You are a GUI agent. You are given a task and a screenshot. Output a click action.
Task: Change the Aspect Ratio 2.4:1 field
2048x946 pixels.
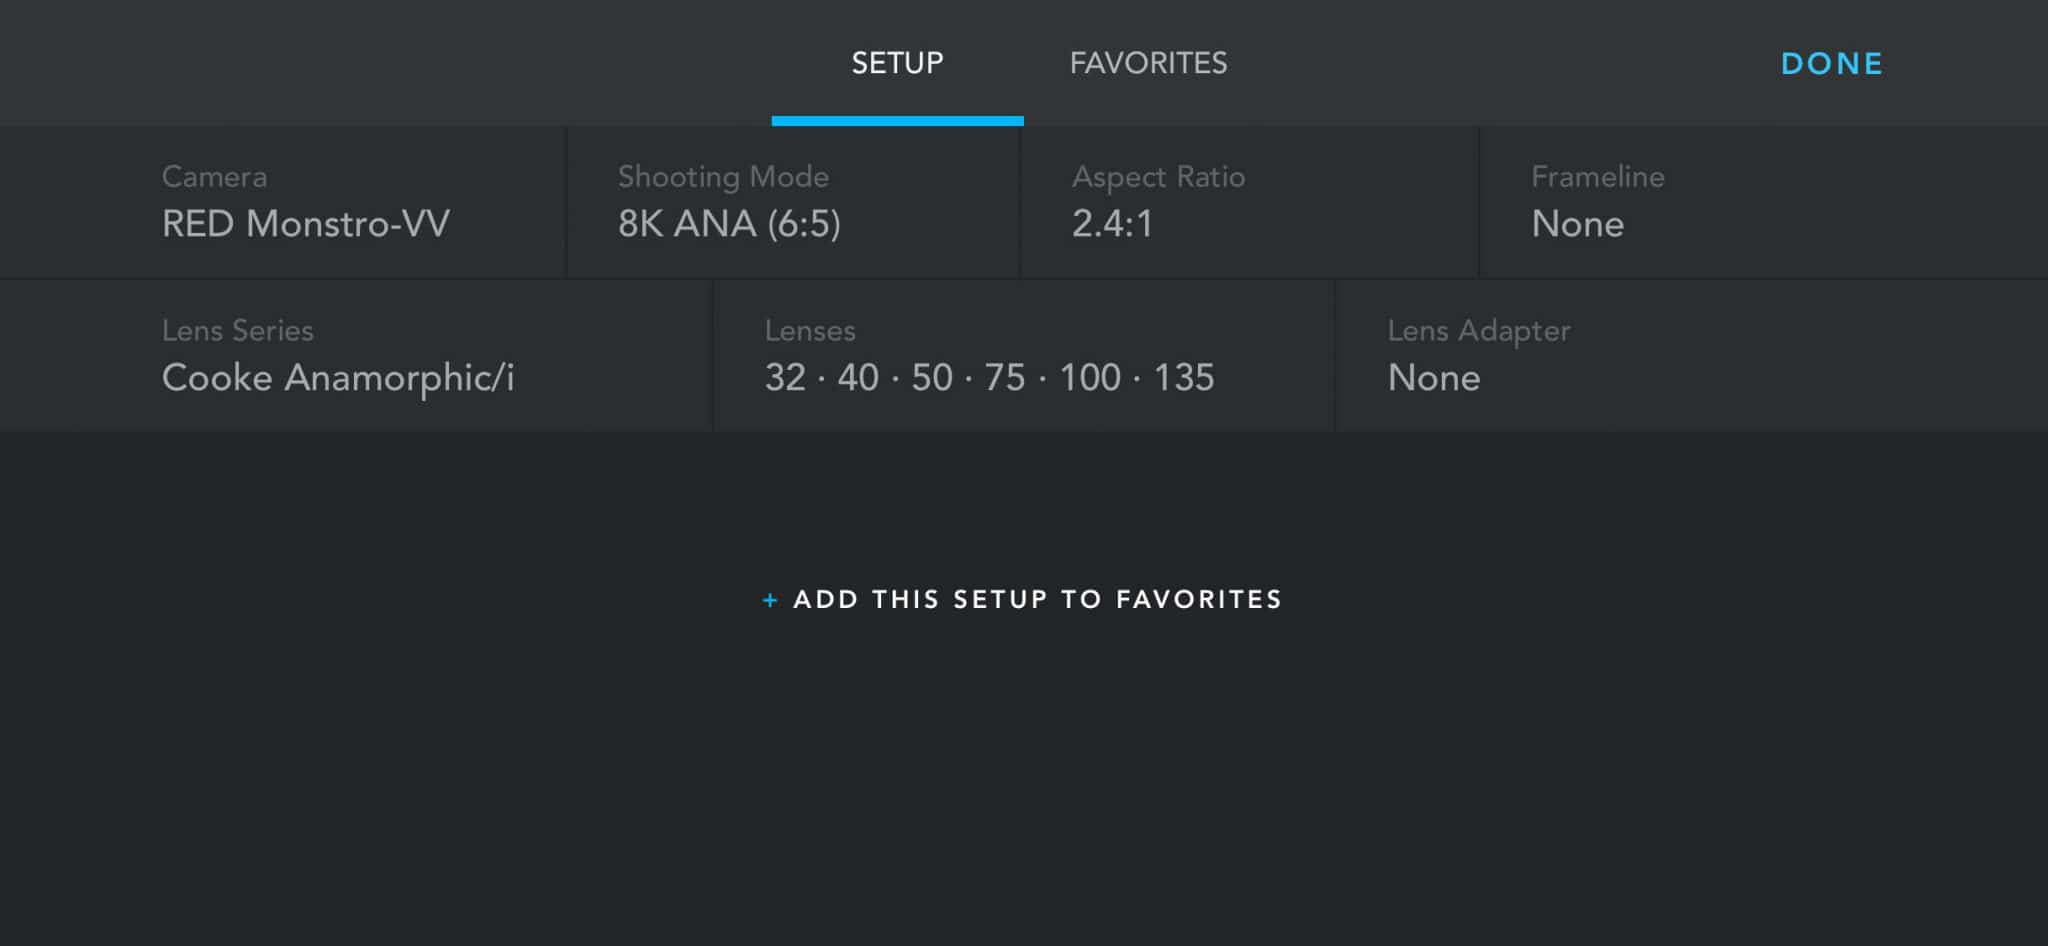pyautogui.click(x=1249, y=202)
